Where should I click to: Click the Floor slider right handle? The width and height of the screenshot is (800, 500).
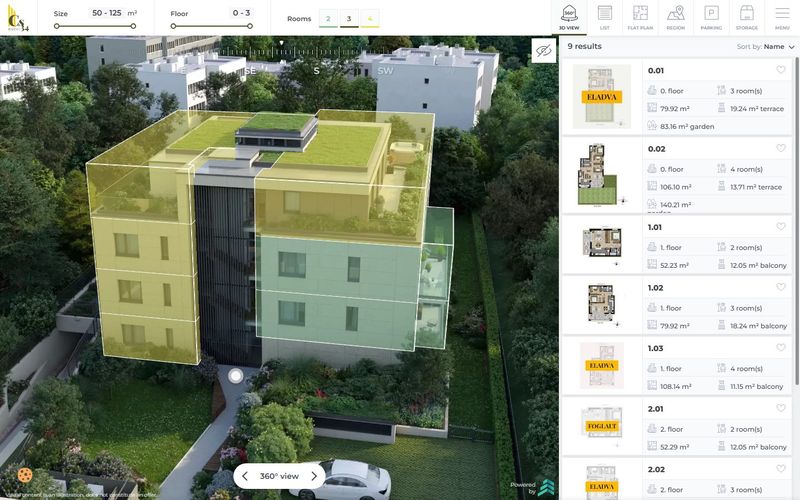click(x=250, y=26)
